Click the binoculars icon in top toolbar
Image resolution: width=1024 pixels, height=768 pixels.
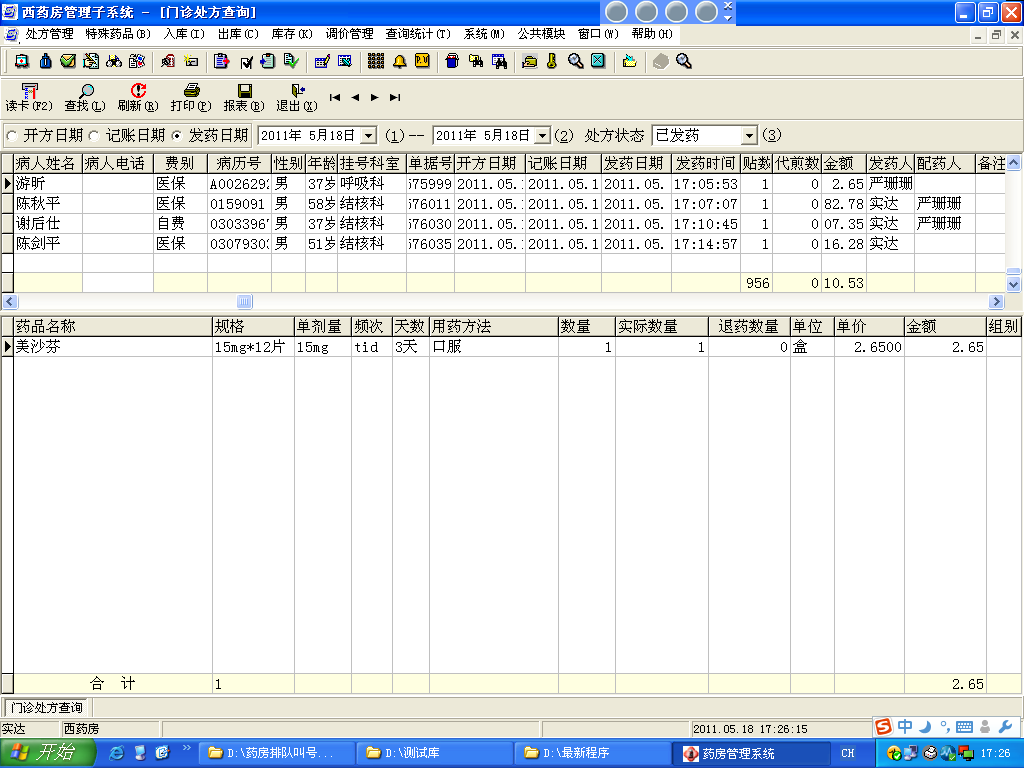click(x=114, y=62)
